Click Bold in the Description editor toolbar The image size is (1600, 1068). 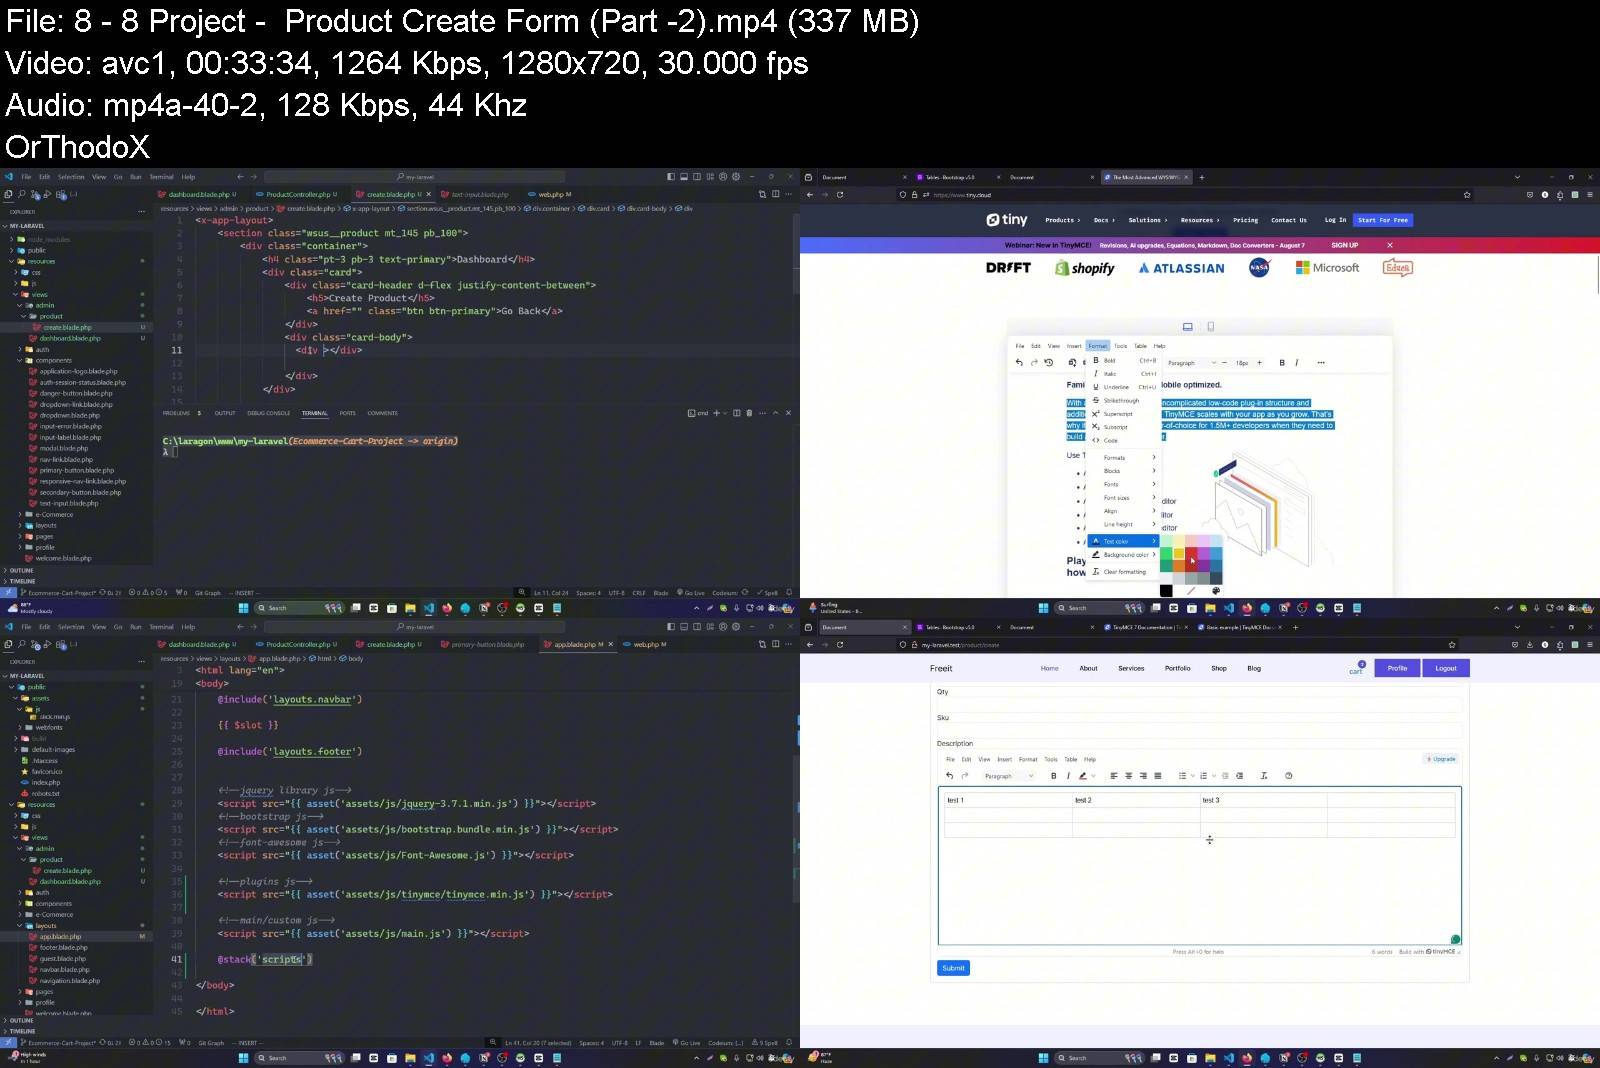click(1053, 776)
